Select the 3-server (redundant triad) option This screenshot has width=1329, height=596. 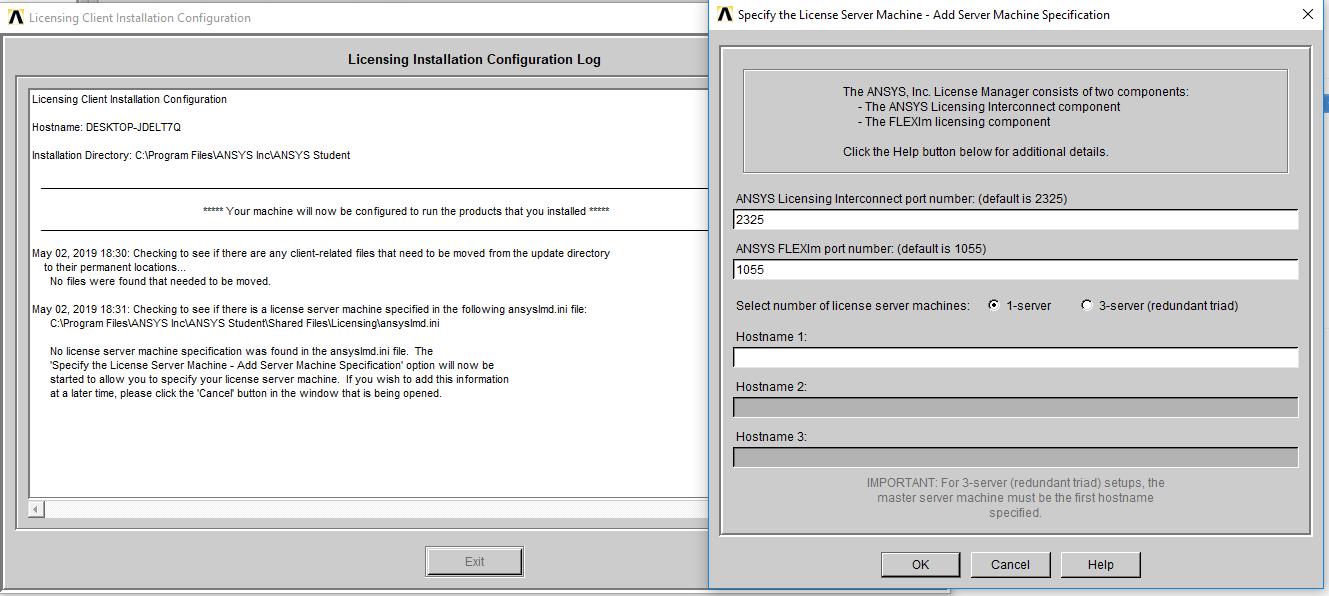tap(1087, 305)
